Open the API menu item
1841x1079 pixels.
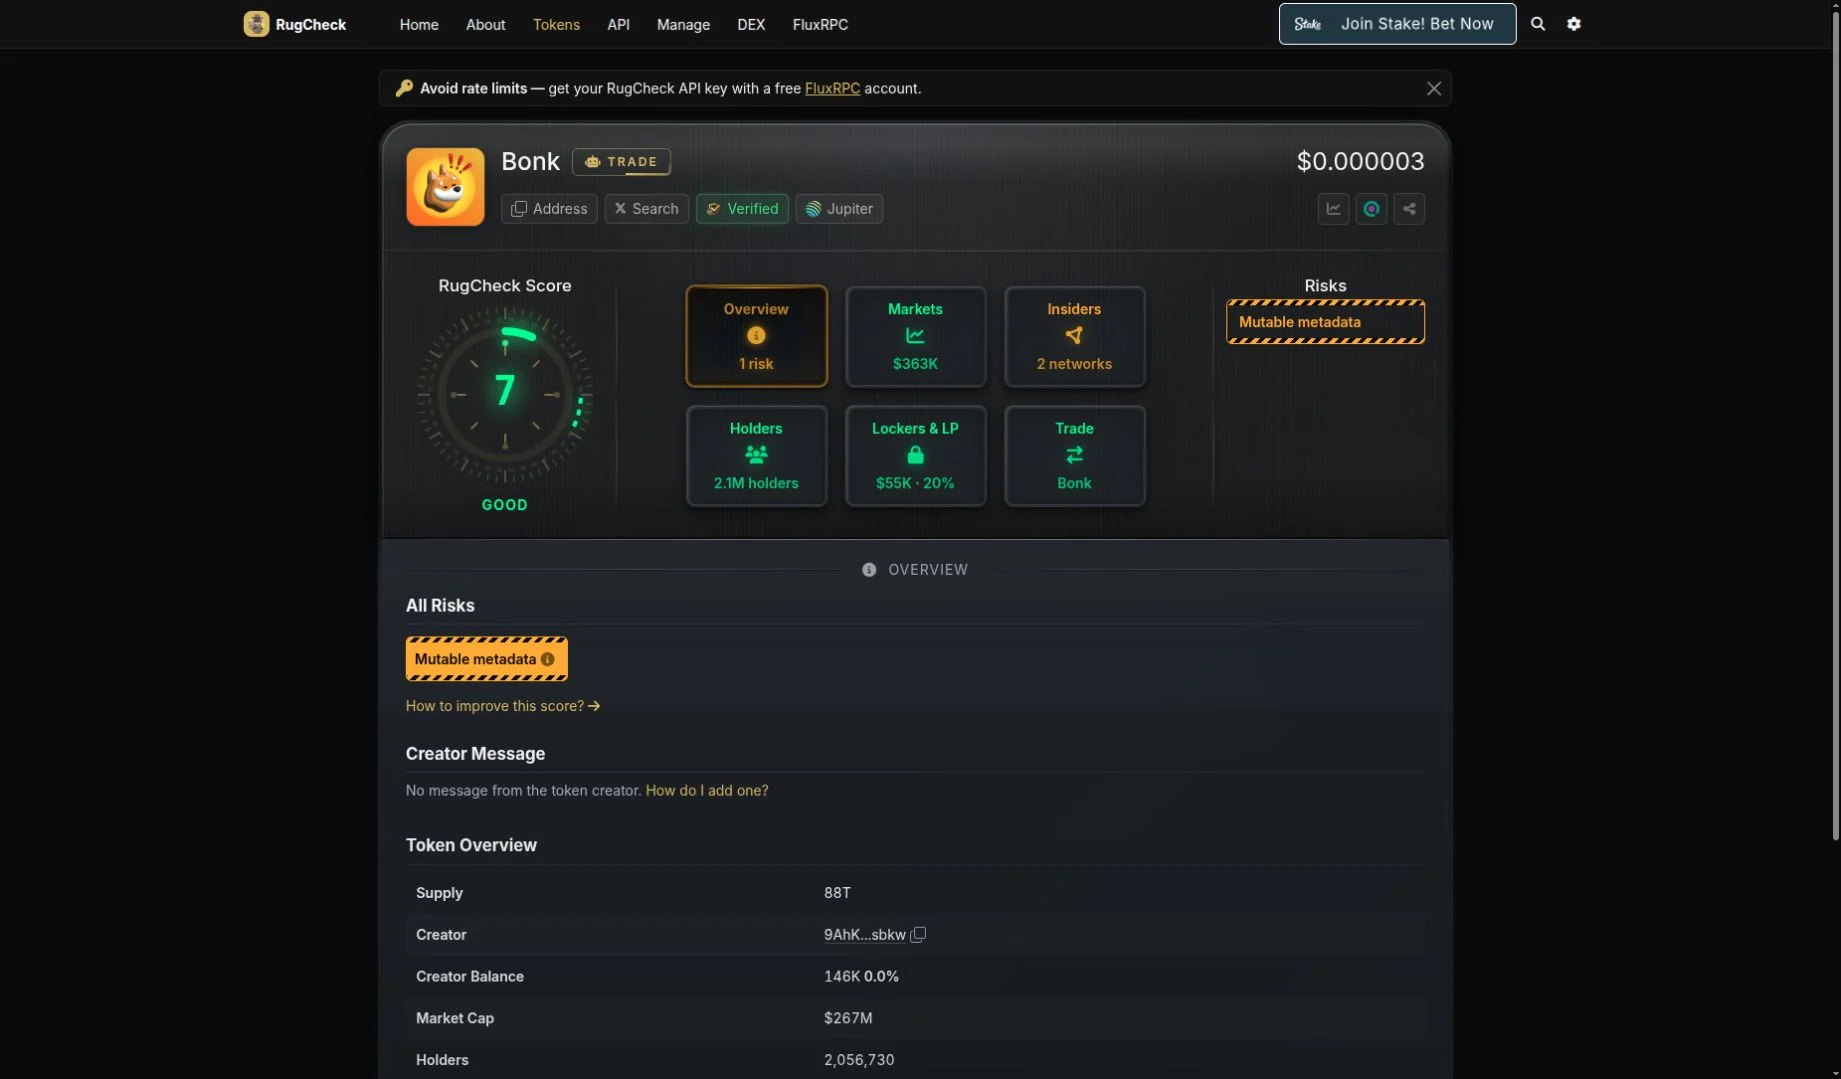click(x=618, y=25)
